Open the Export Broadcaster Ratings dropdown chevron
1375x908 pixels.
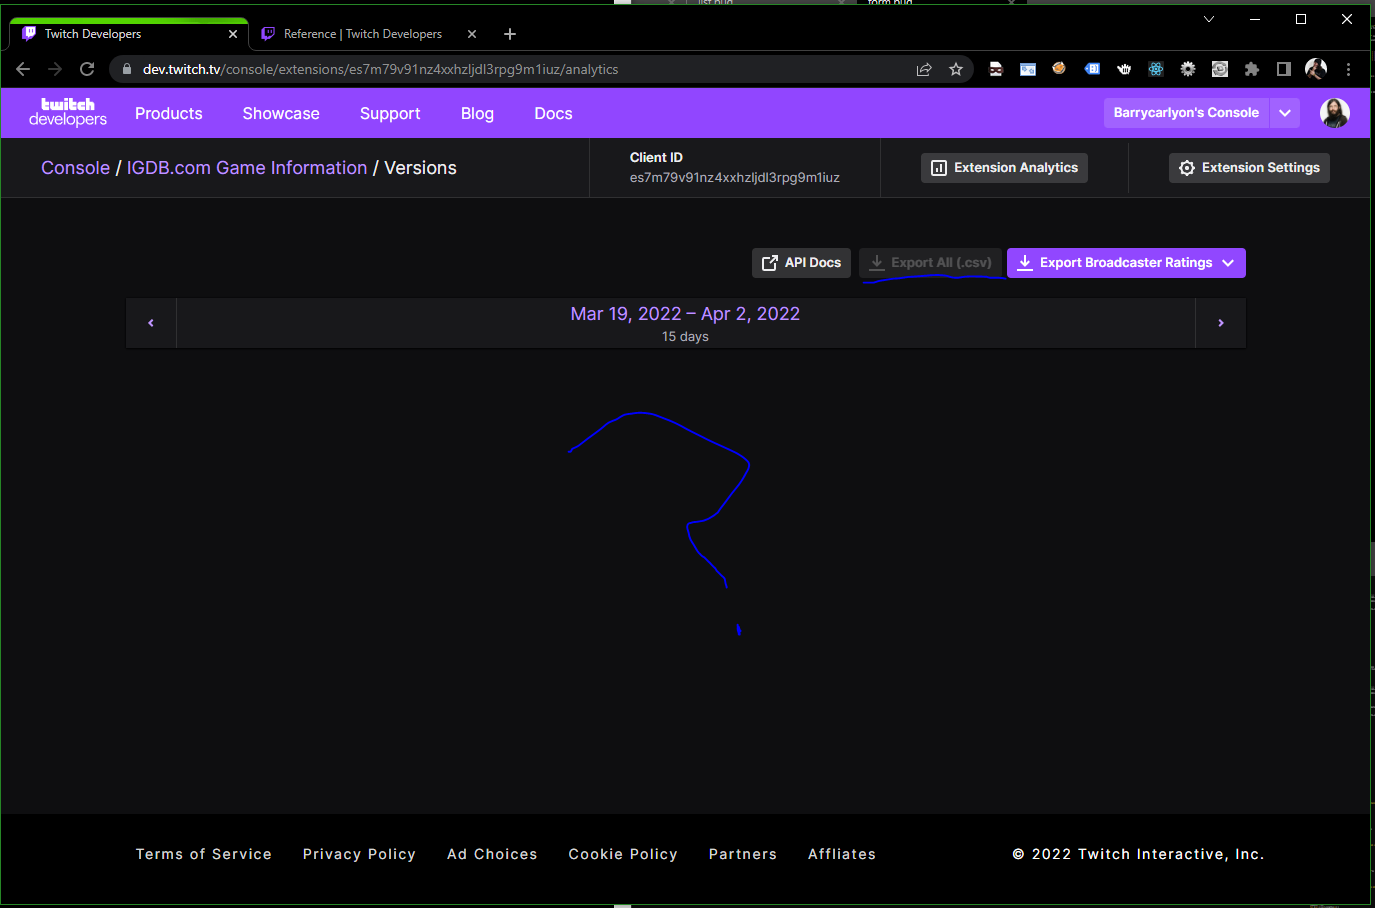[x=1228, y=262]
